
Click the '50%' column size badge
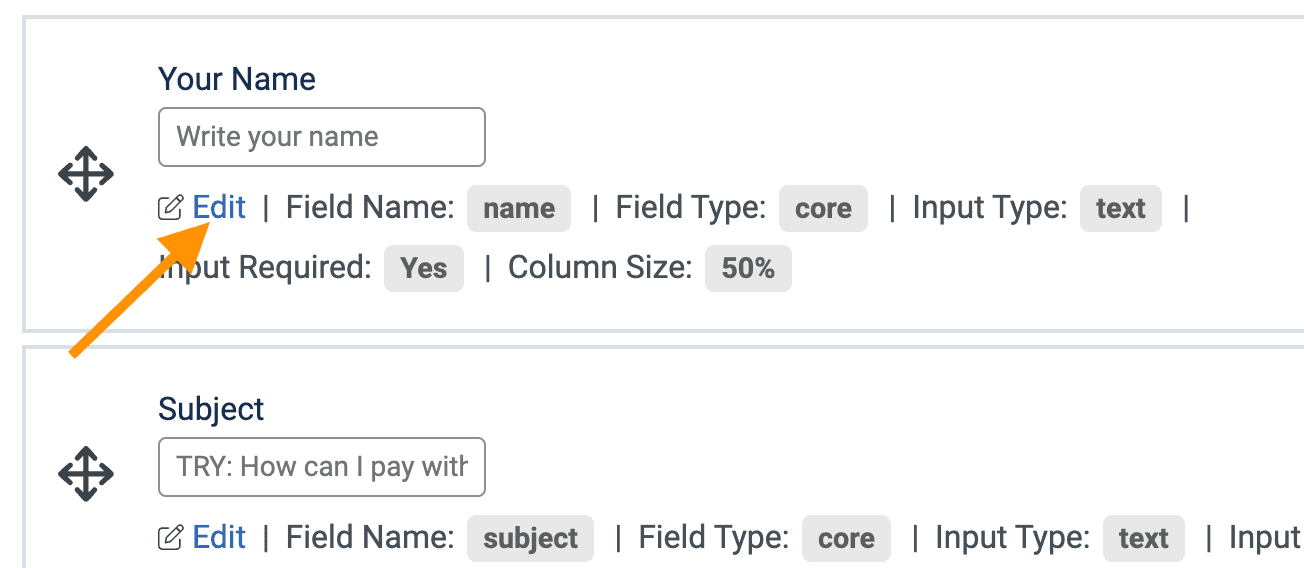748,268
